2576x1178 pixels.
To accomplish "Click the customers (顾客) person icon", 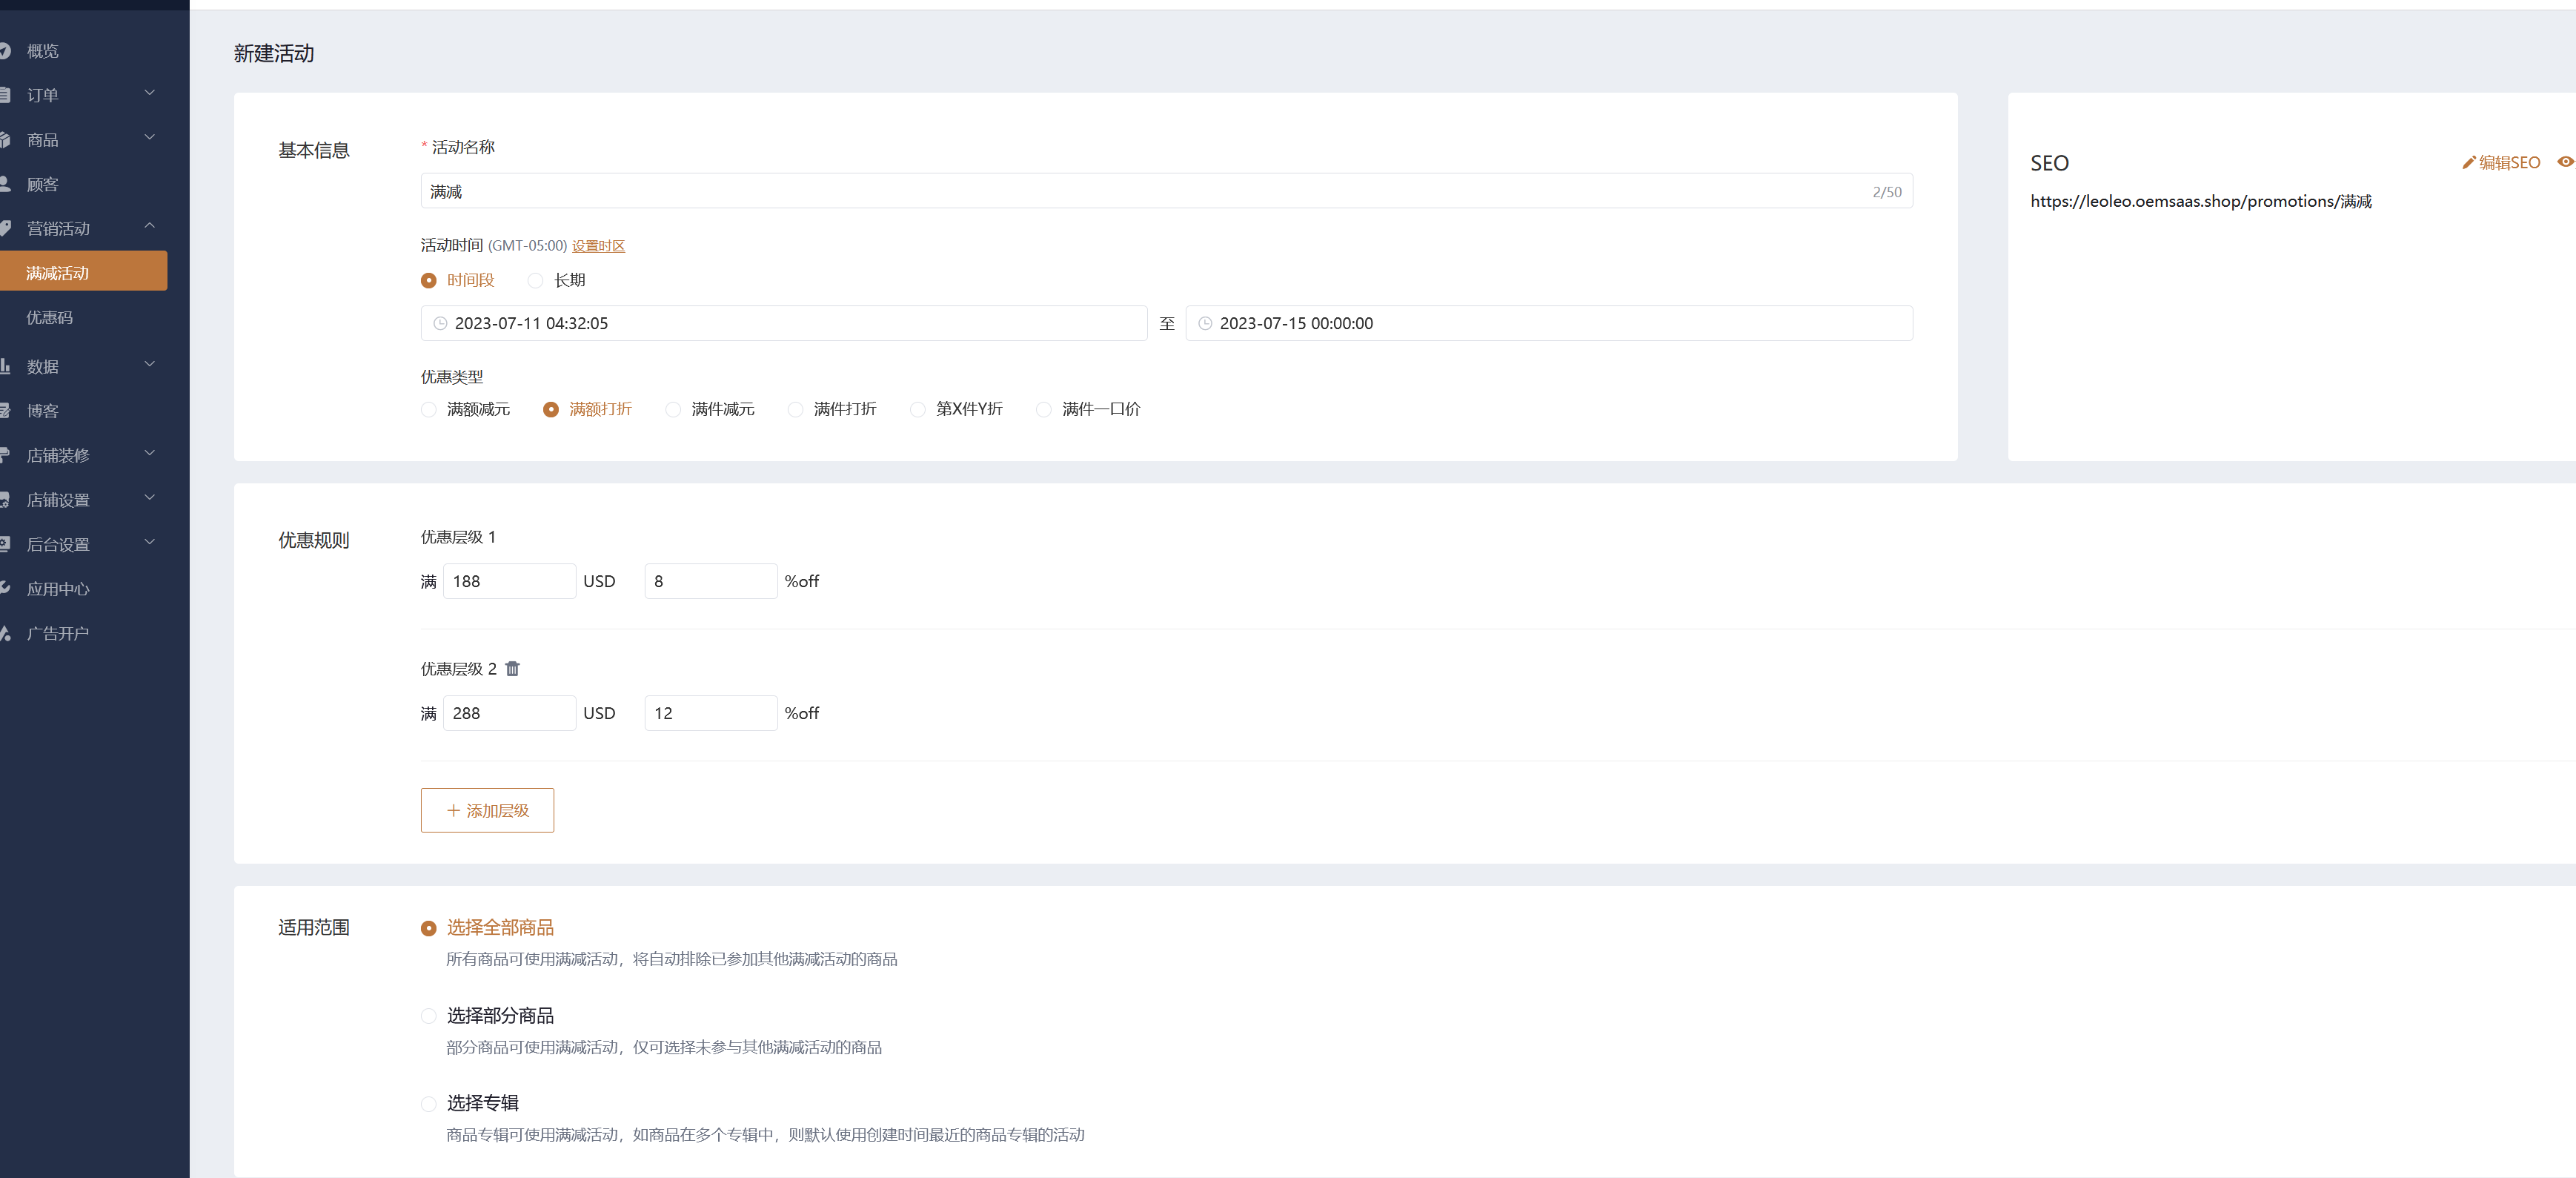I will pos(4,184).
